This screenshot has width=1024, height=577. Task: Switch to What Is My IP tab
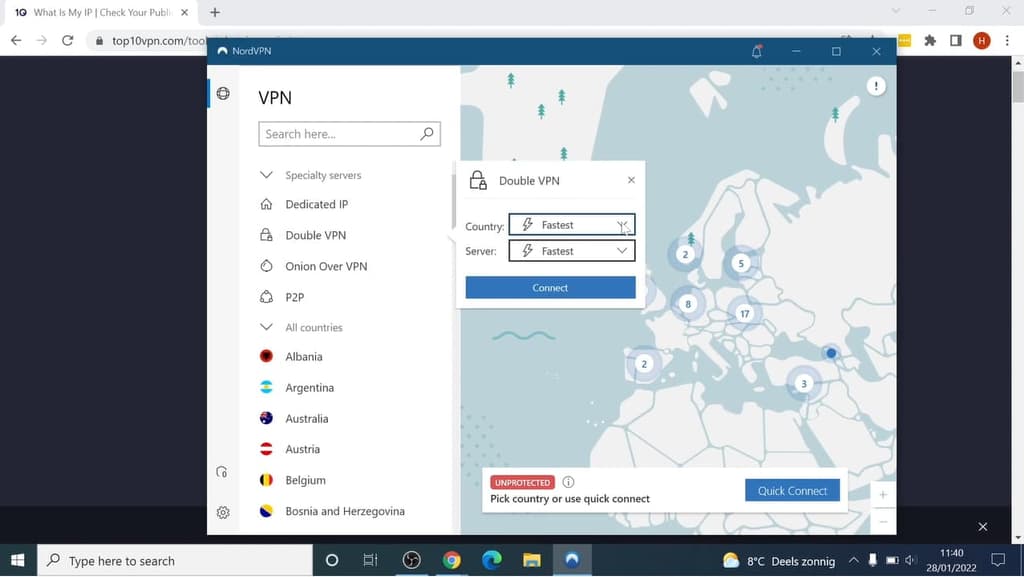(x=101, y=12)
